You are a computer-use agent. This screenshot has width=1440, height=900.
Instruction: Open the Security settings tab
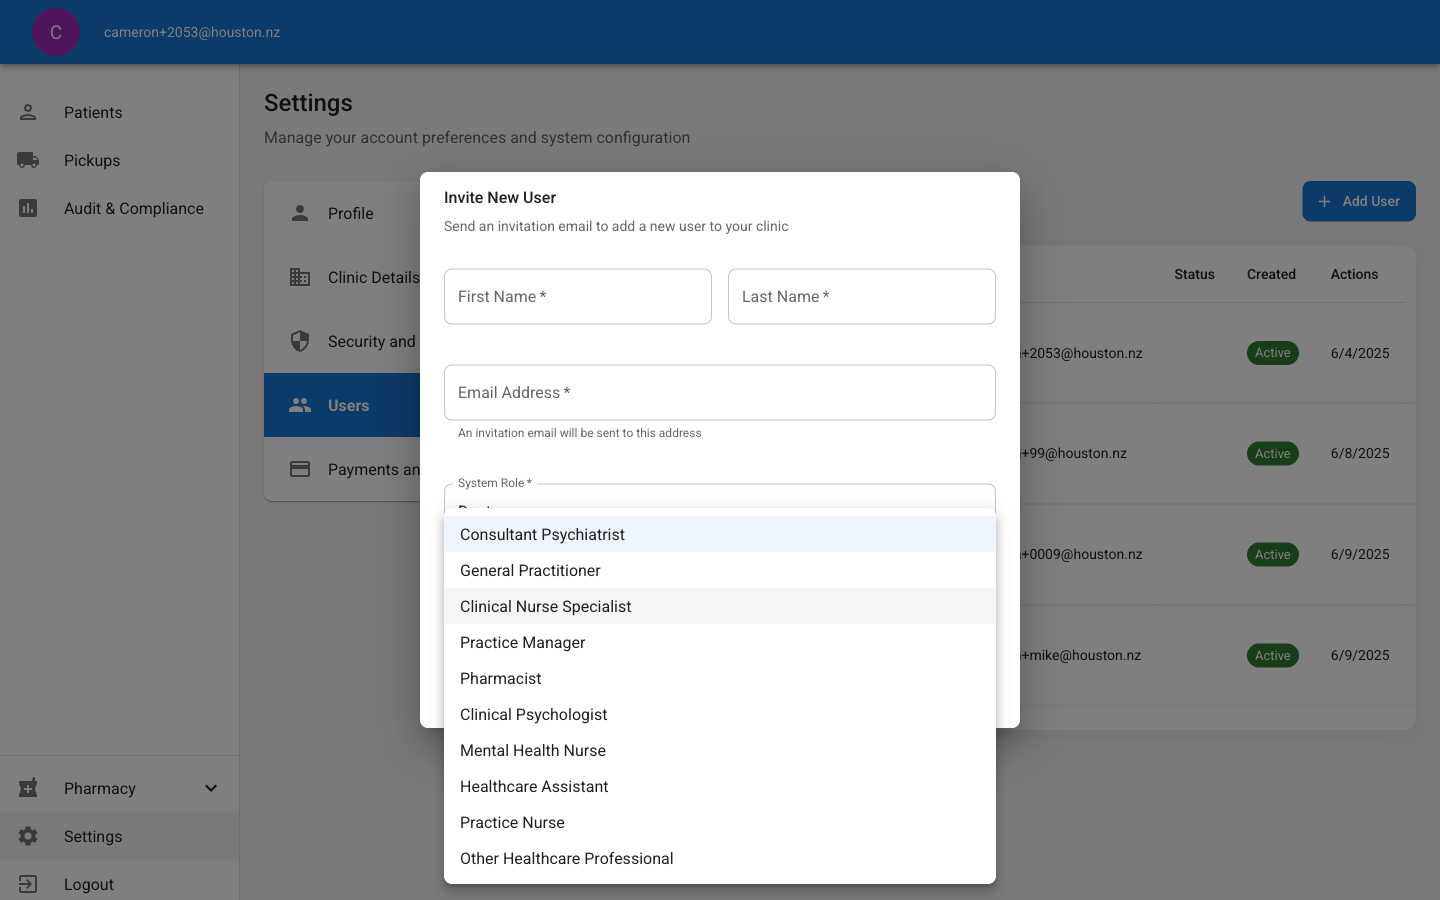[x=342, y=341]
